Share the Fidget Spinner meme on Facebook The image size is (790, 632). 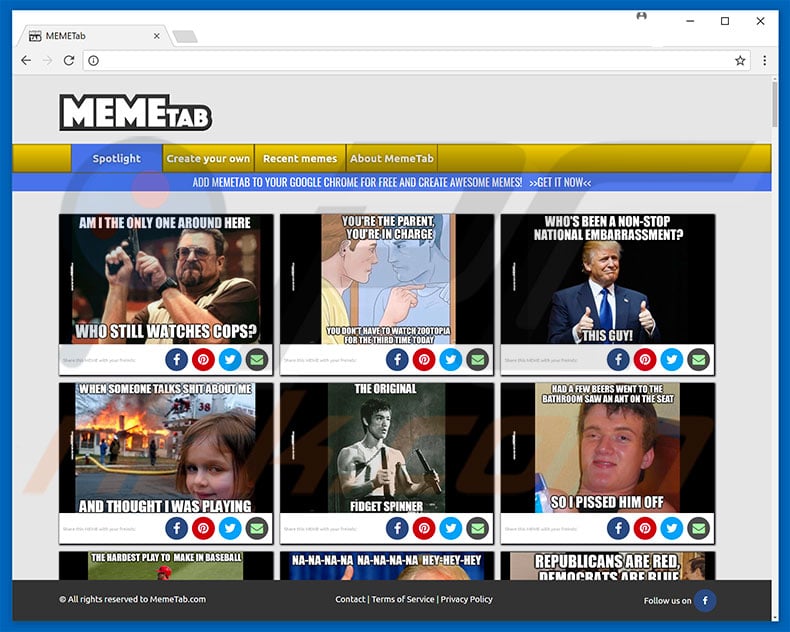(x=398, y=528)
